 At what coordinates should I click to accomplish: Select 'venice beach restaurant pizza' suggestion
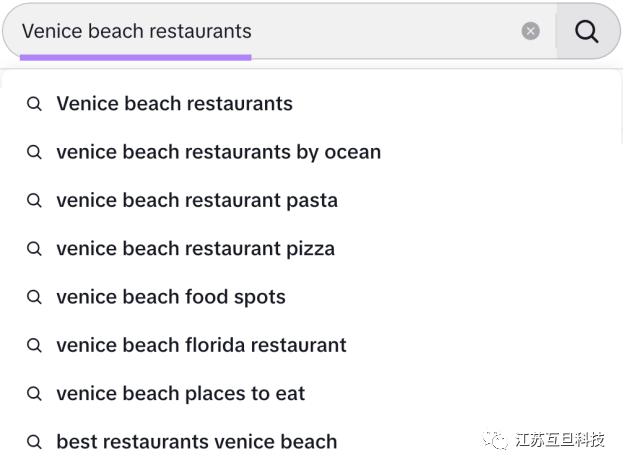tap(195, 248)
